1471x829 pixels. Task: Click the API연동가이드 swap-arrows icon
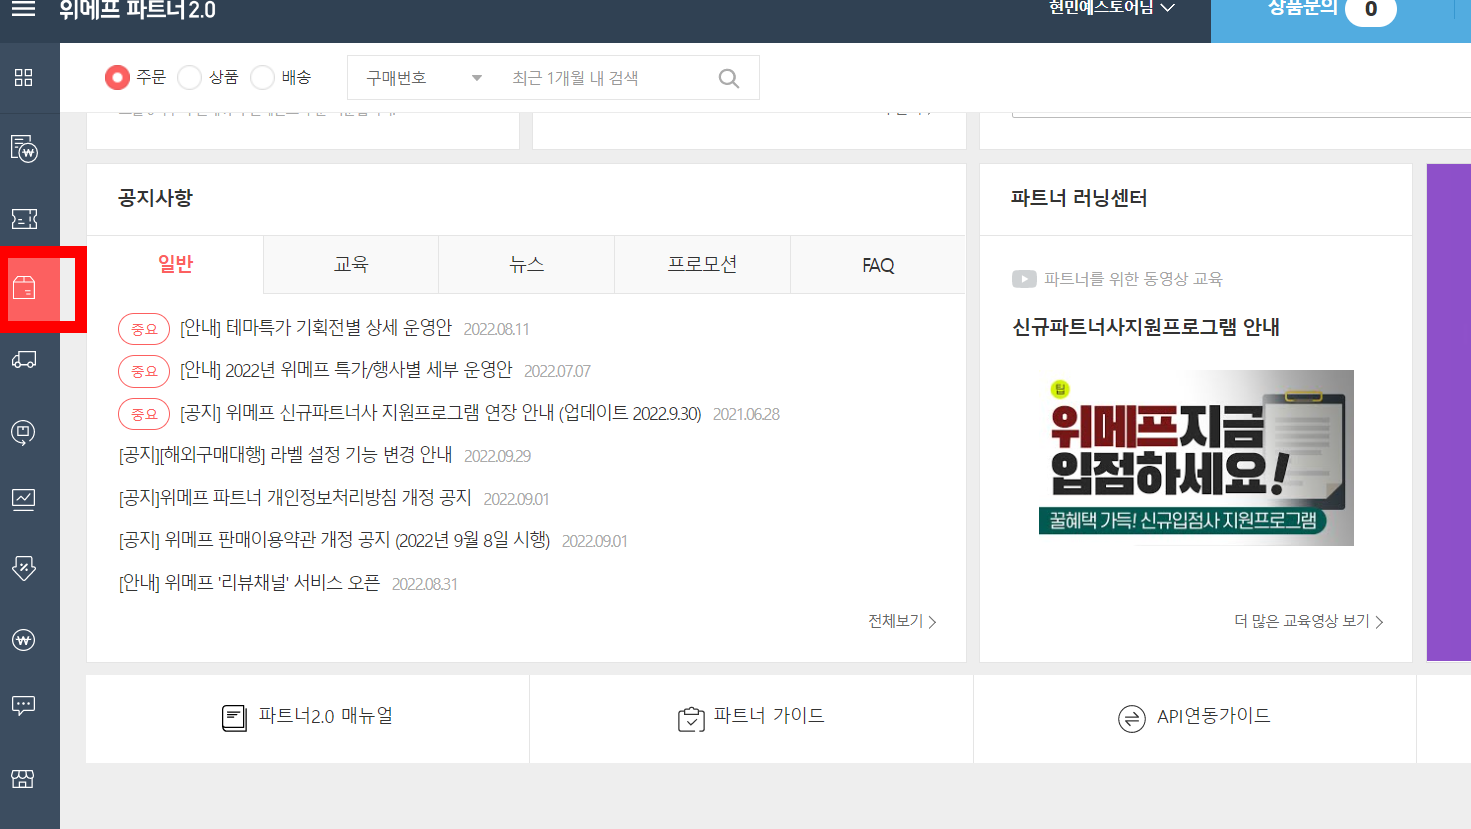tap(1131, 718)
